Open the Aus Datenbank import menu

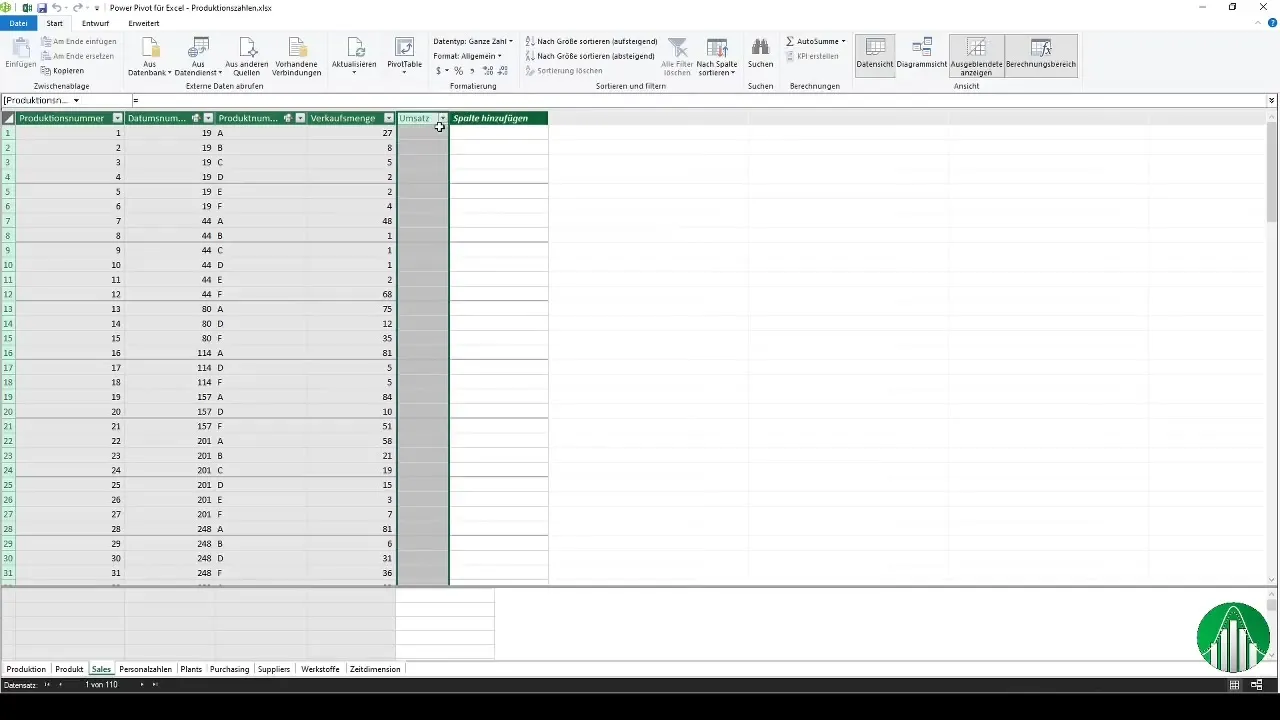point(149,56)
